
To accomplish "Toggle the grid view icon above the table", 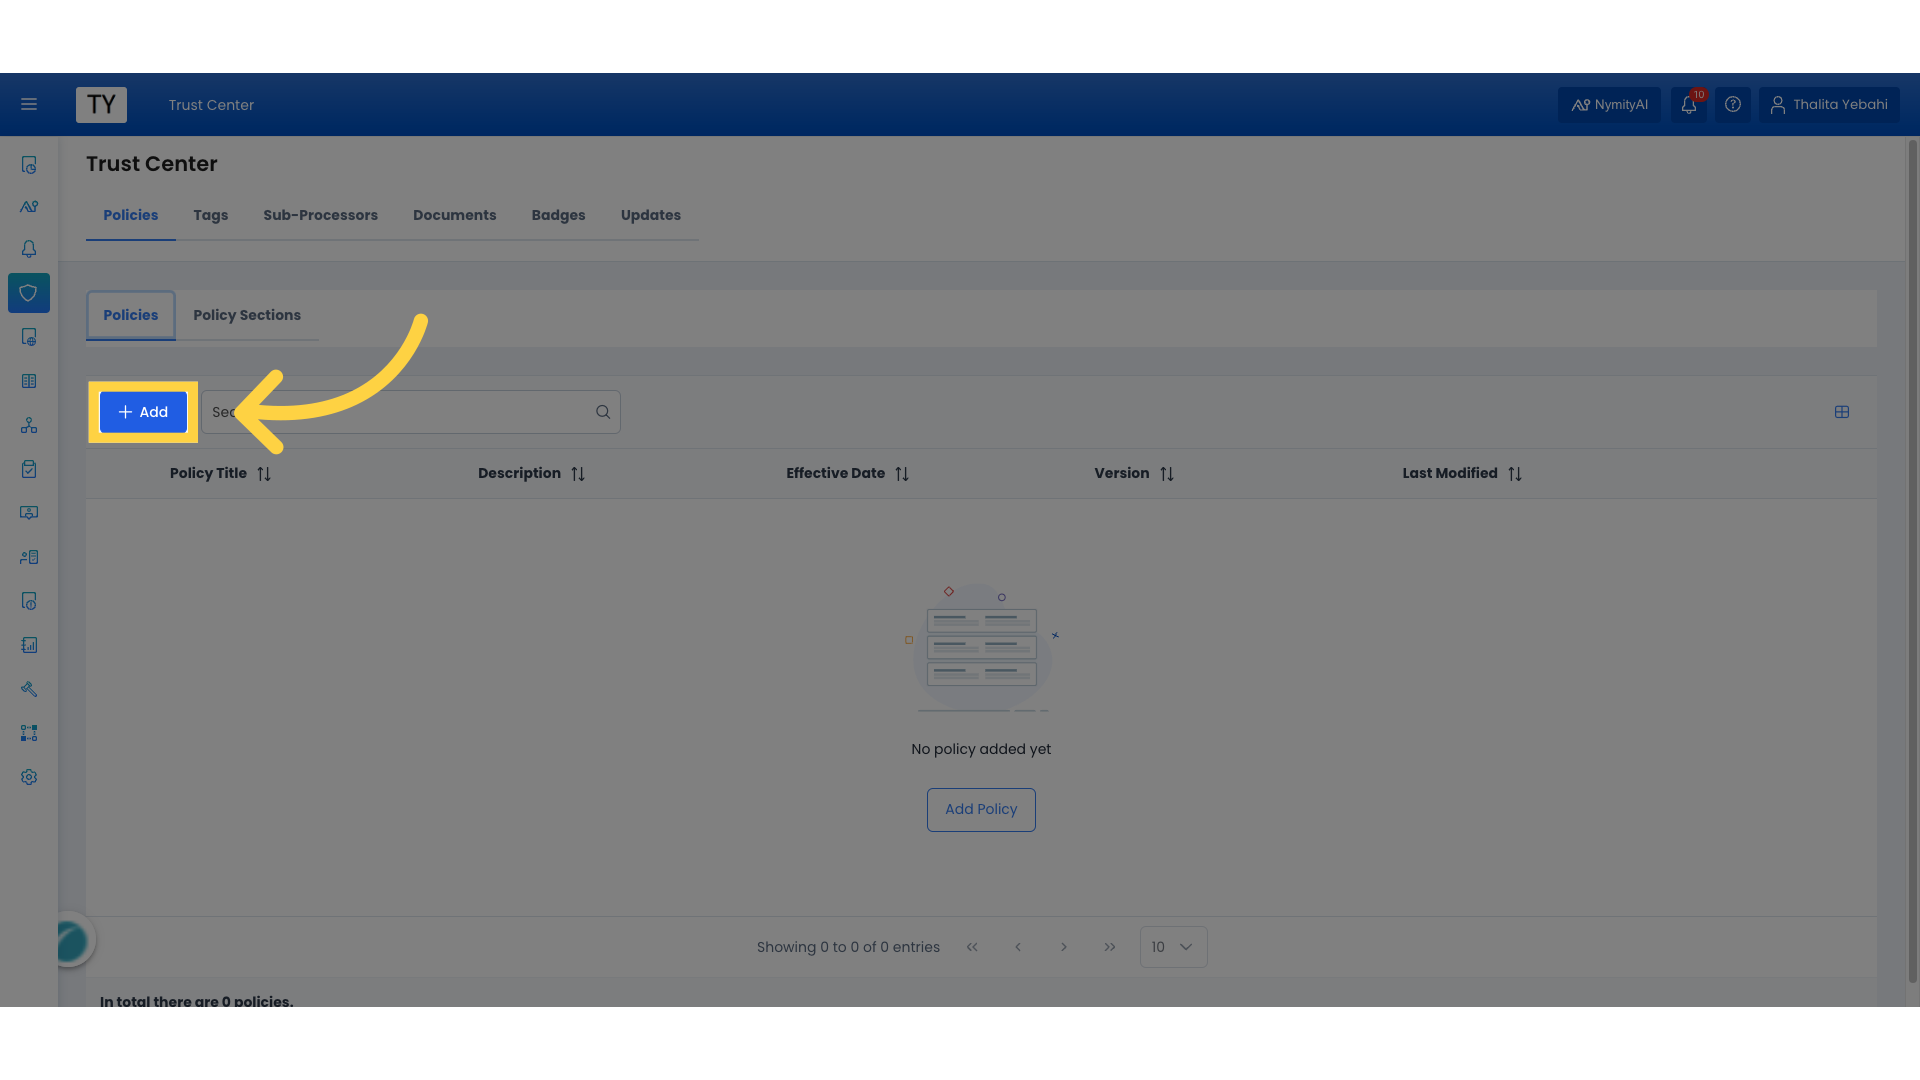I will click(x=1842, y=411).
